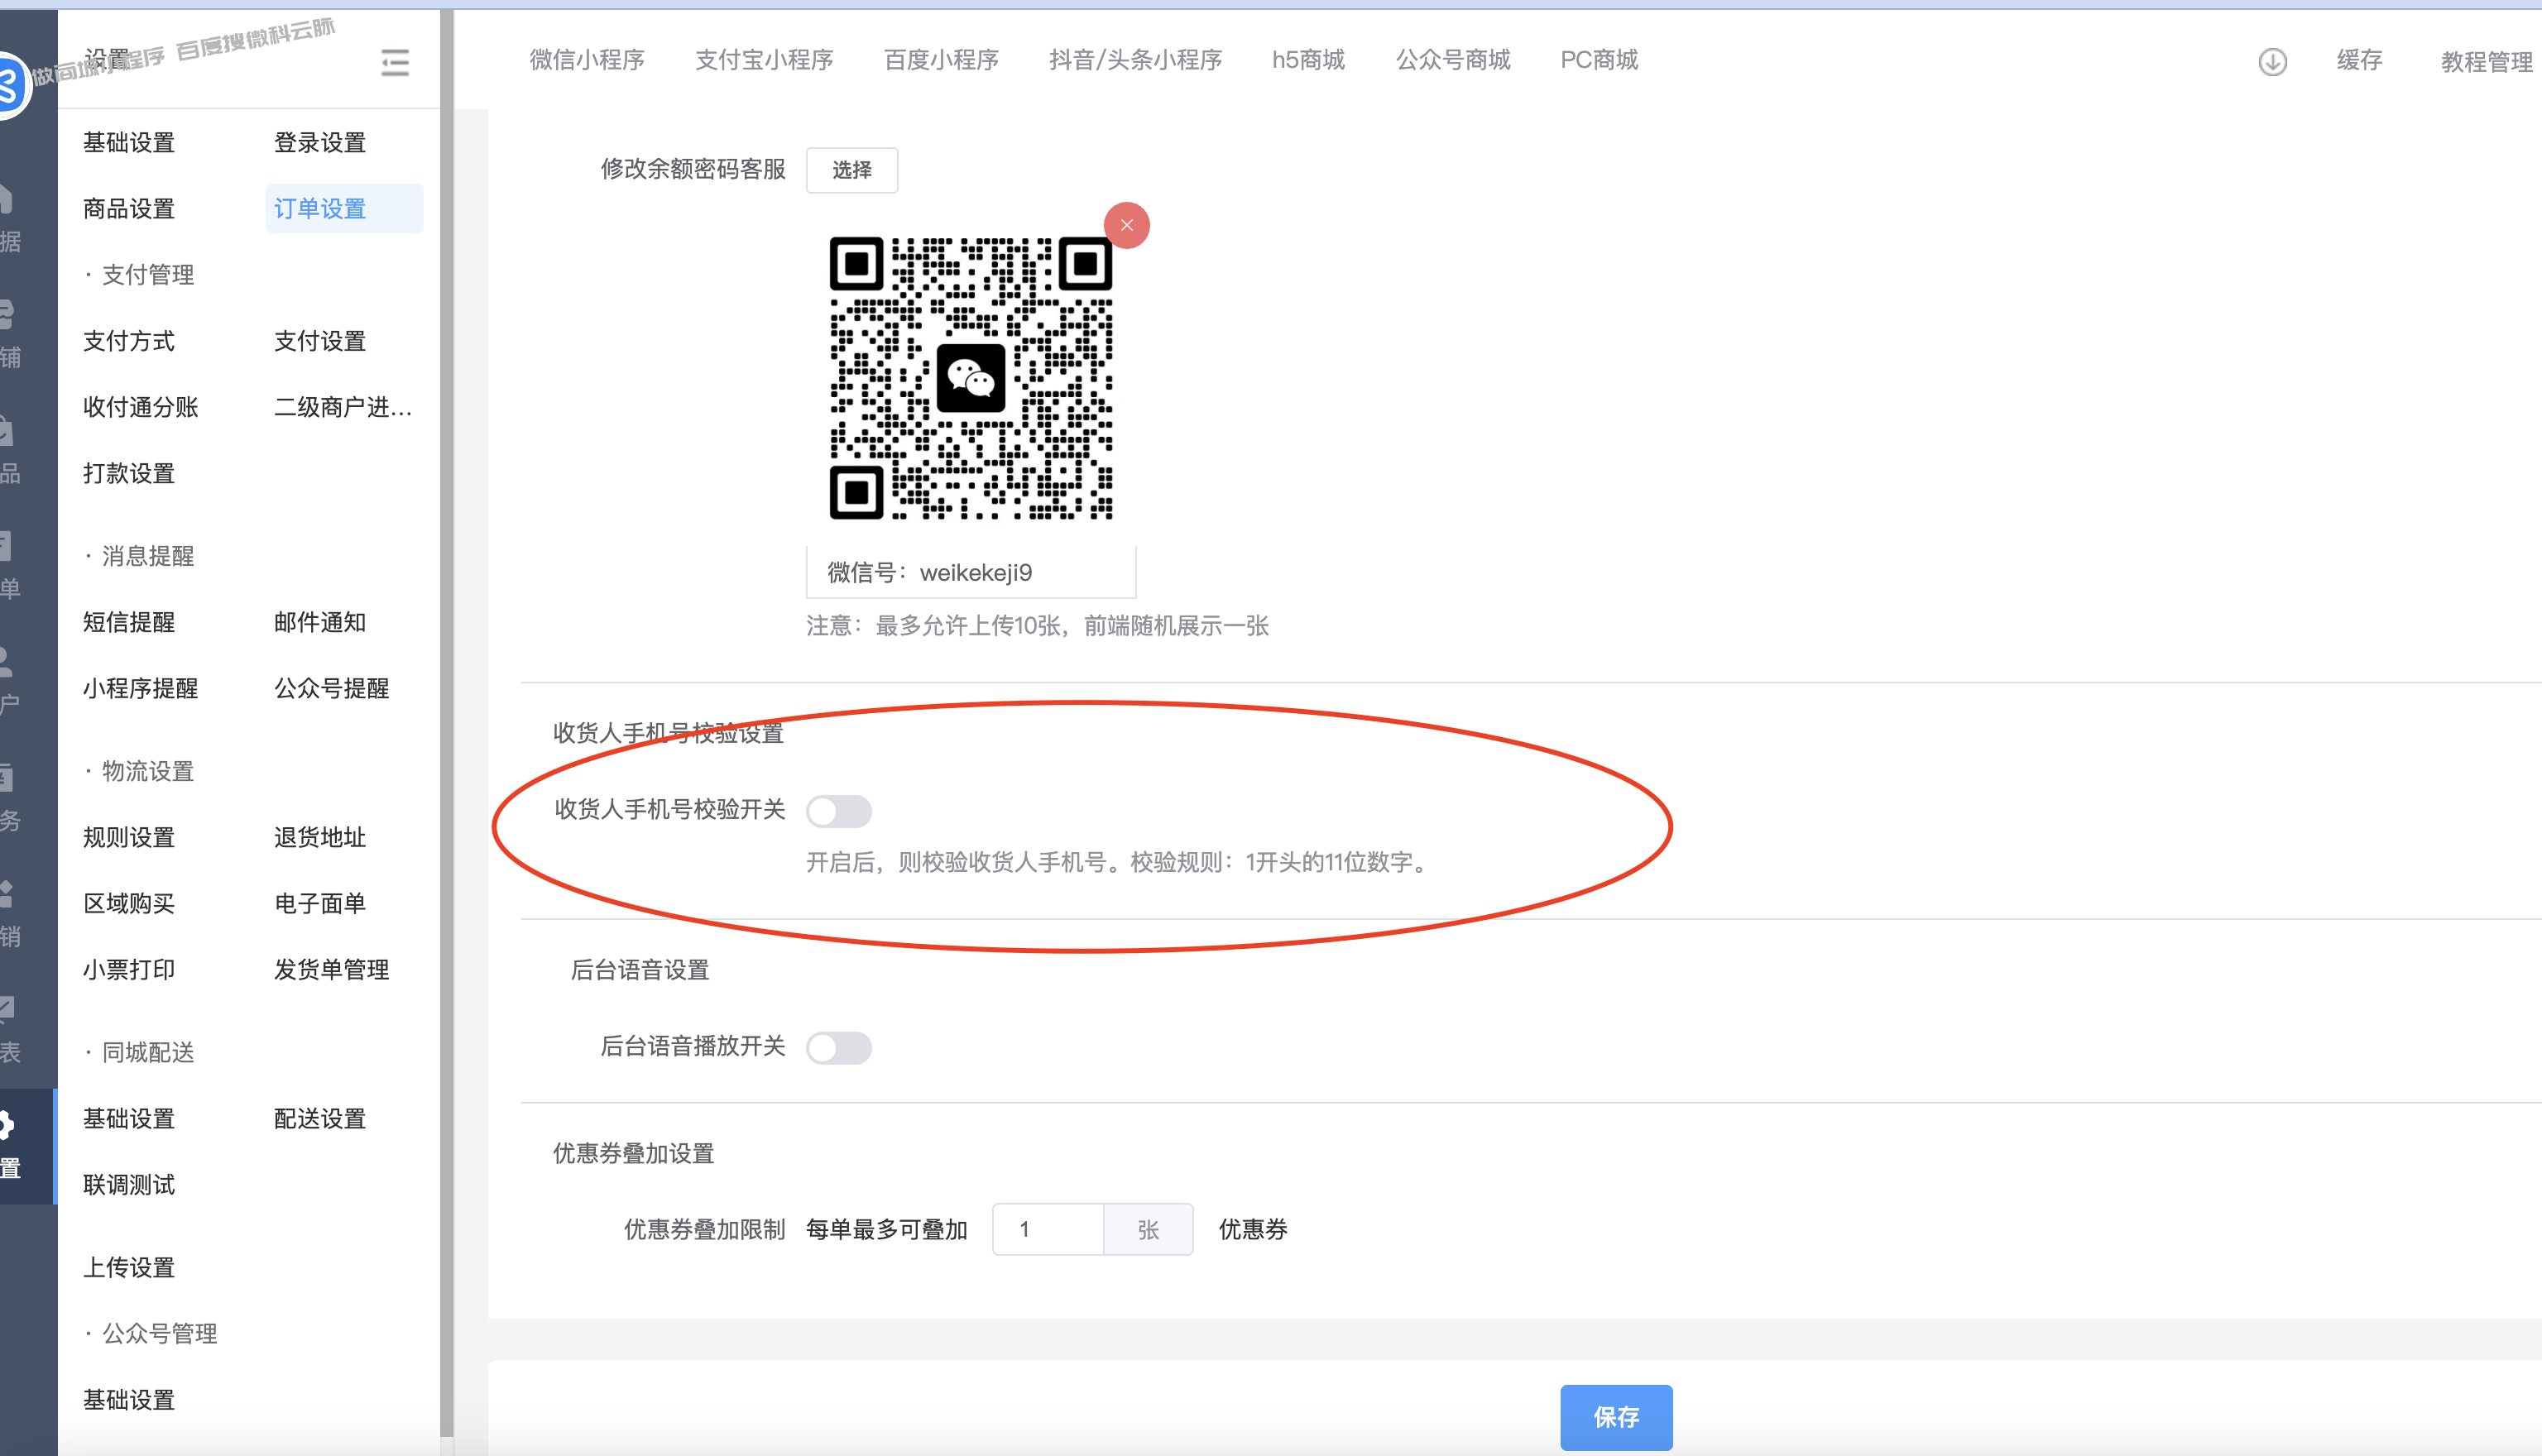Switch to 支付宝小程序 tab

tap(764, 60)
